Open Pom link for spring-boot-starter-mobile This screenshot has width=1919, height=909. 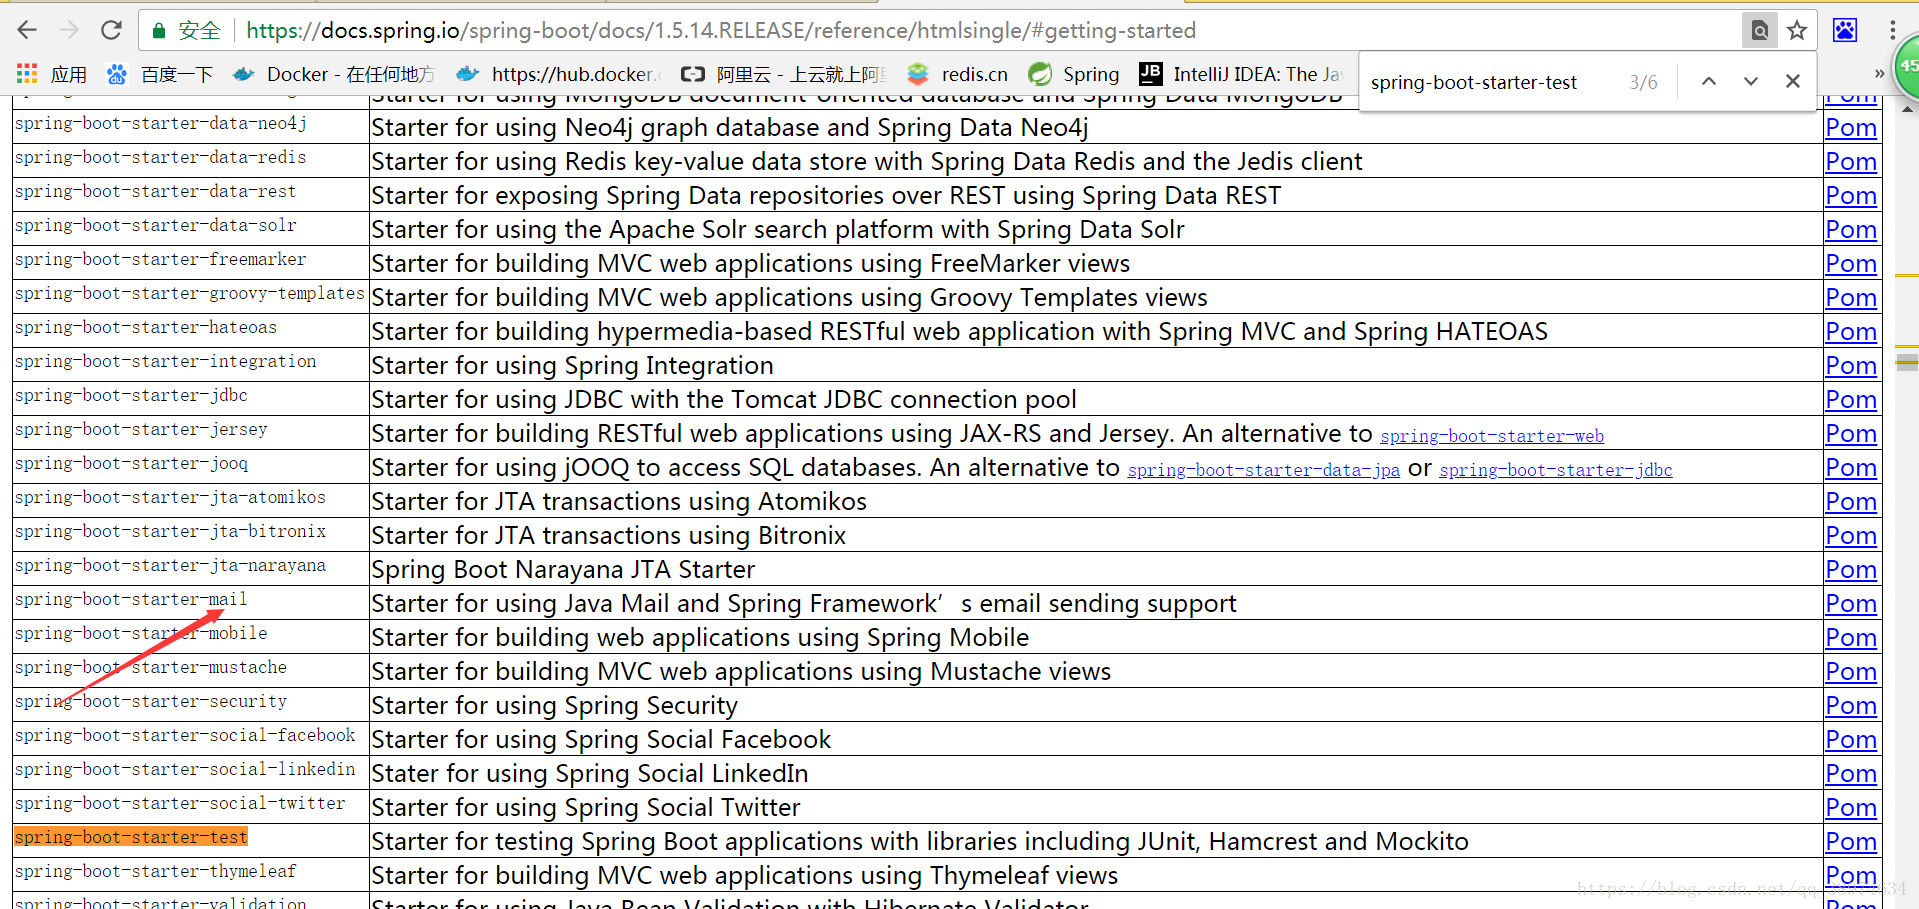tap(1851, 638)
